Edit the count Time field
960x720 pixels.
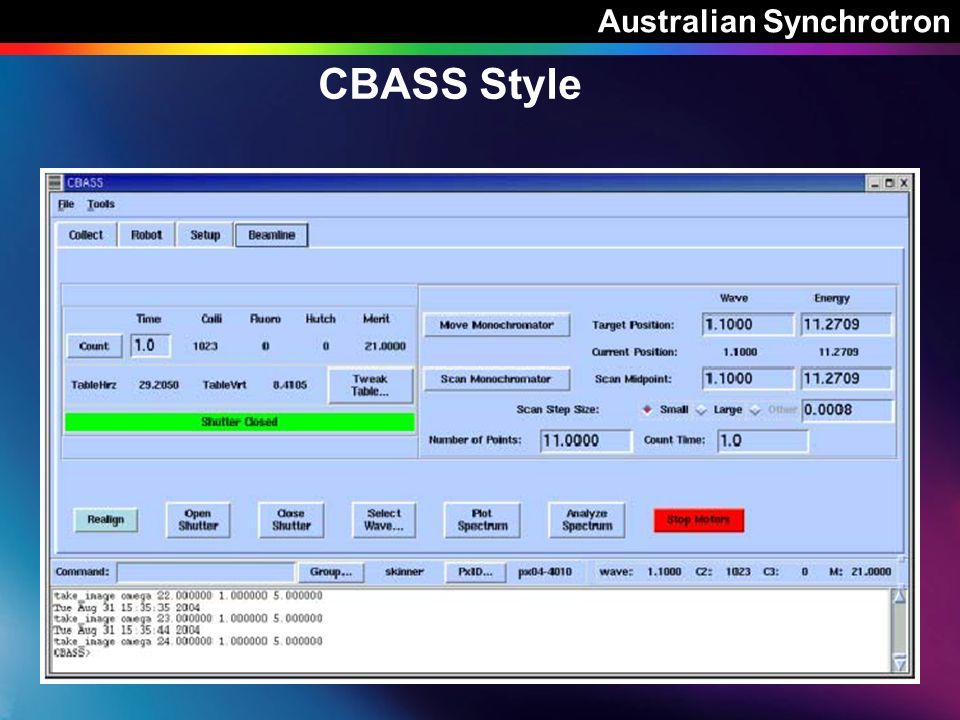click(x=151, y=345)
